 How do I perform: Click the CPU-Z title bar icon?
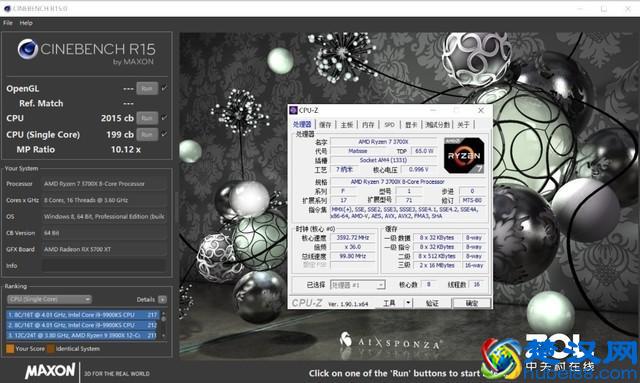pyautogui.click(x=293, y=110)
